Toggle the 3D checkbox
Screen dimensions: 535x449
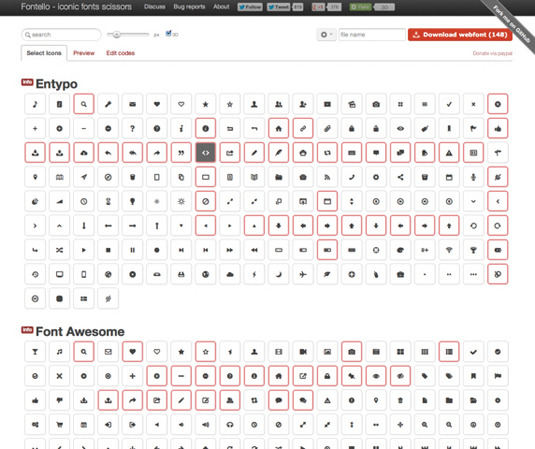click(x=168, y=33)
